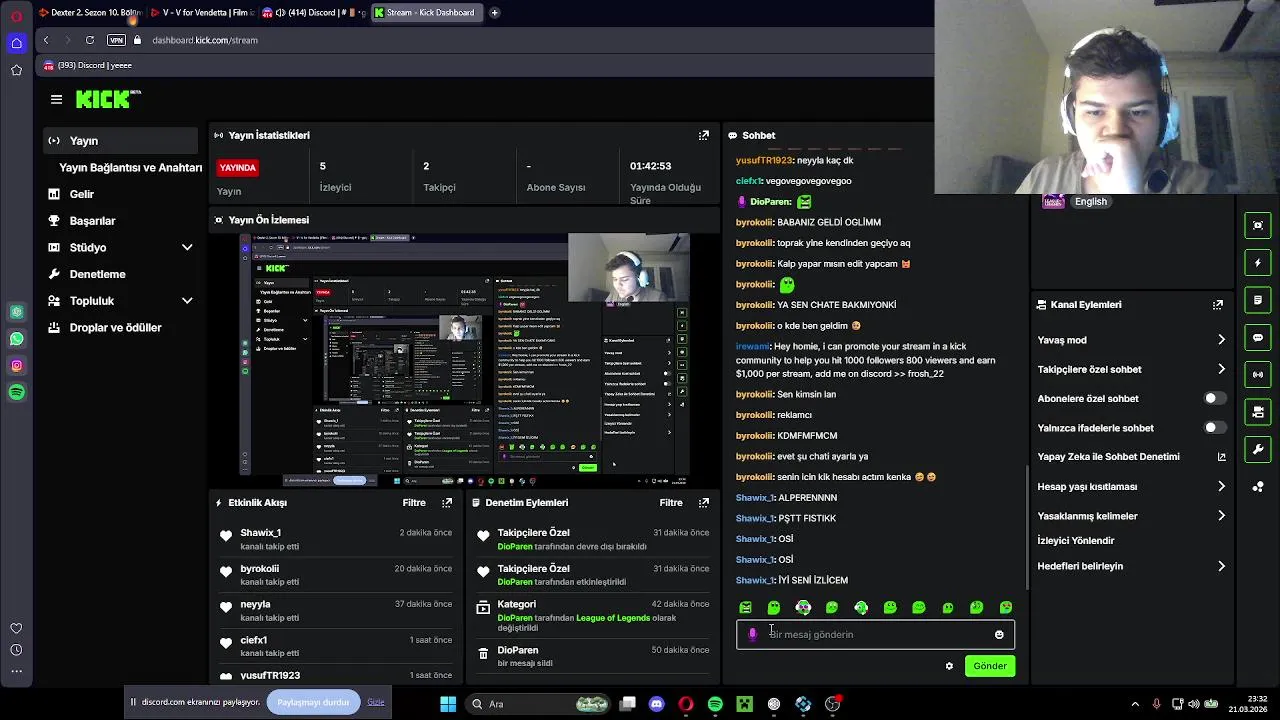Screen dimensions: 1280x720
Task: Click Paylaşımı durdur to stop sharing
Action: tap(313, 702)
